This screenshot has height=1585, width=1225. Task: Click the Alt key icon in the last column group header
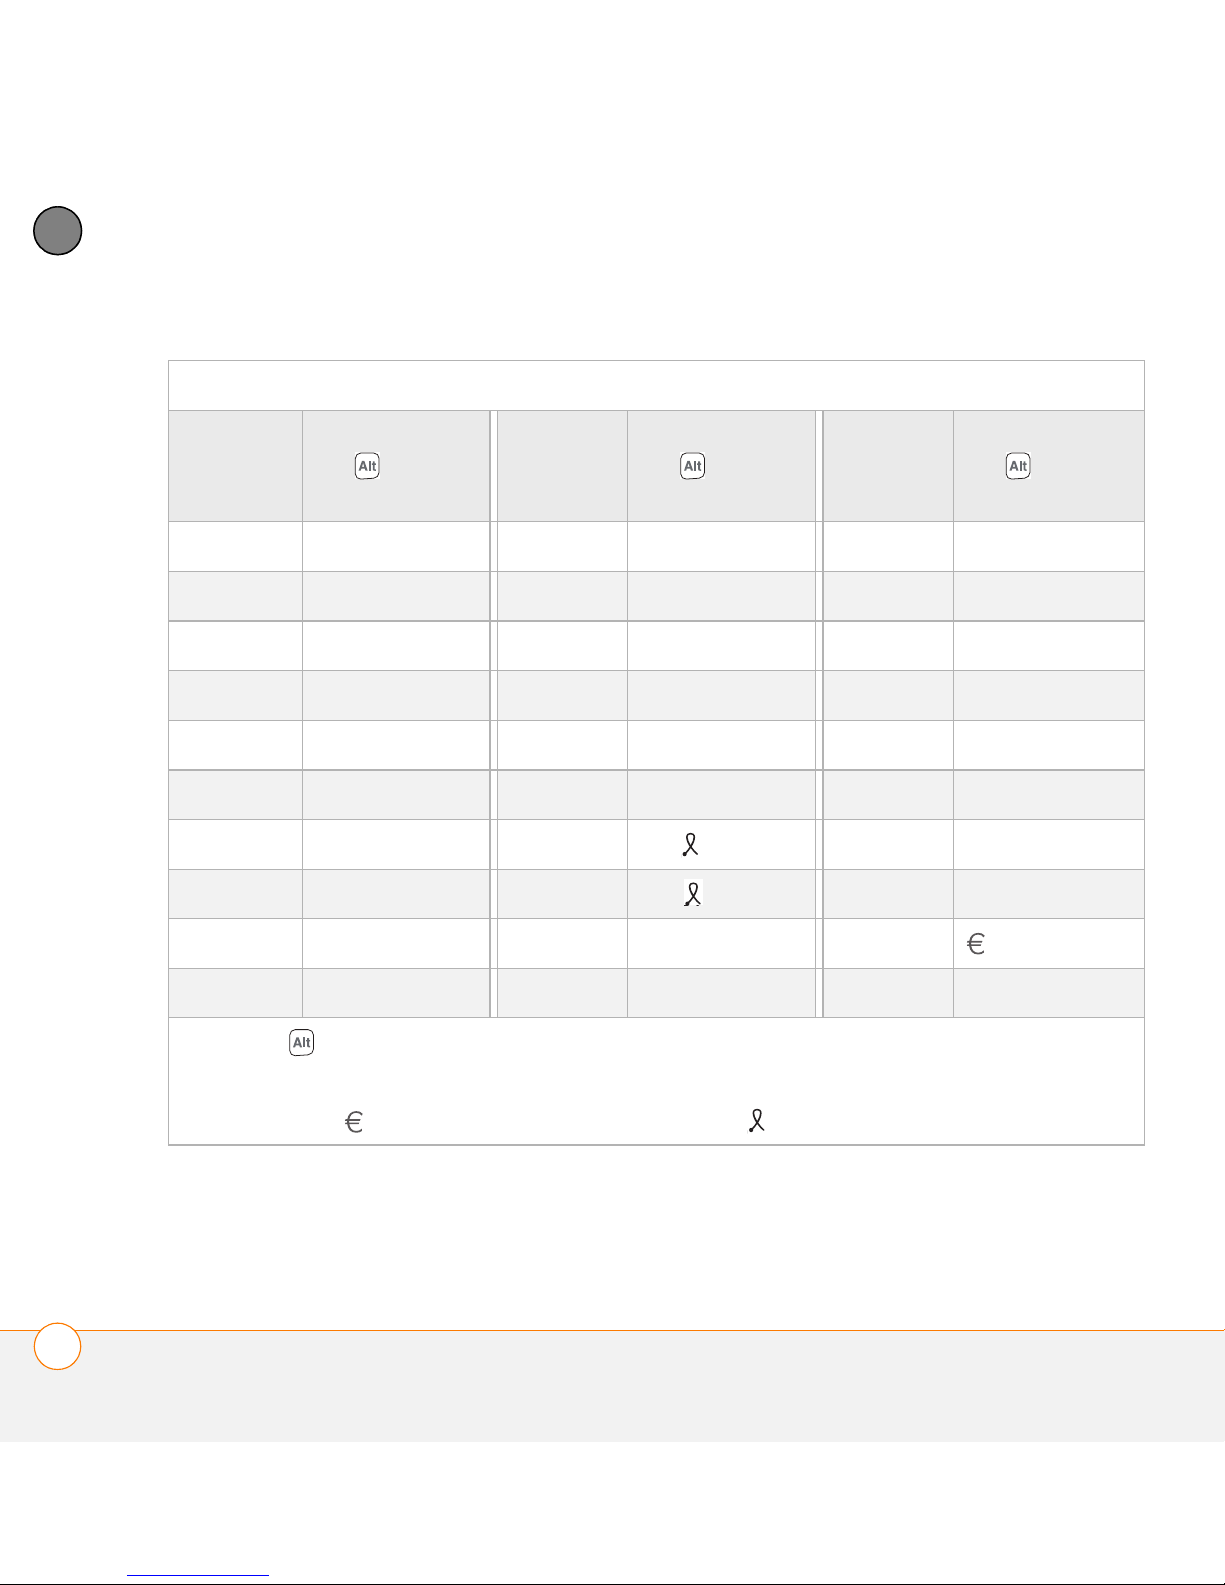pyautogui.click(x=1017, y=466)
